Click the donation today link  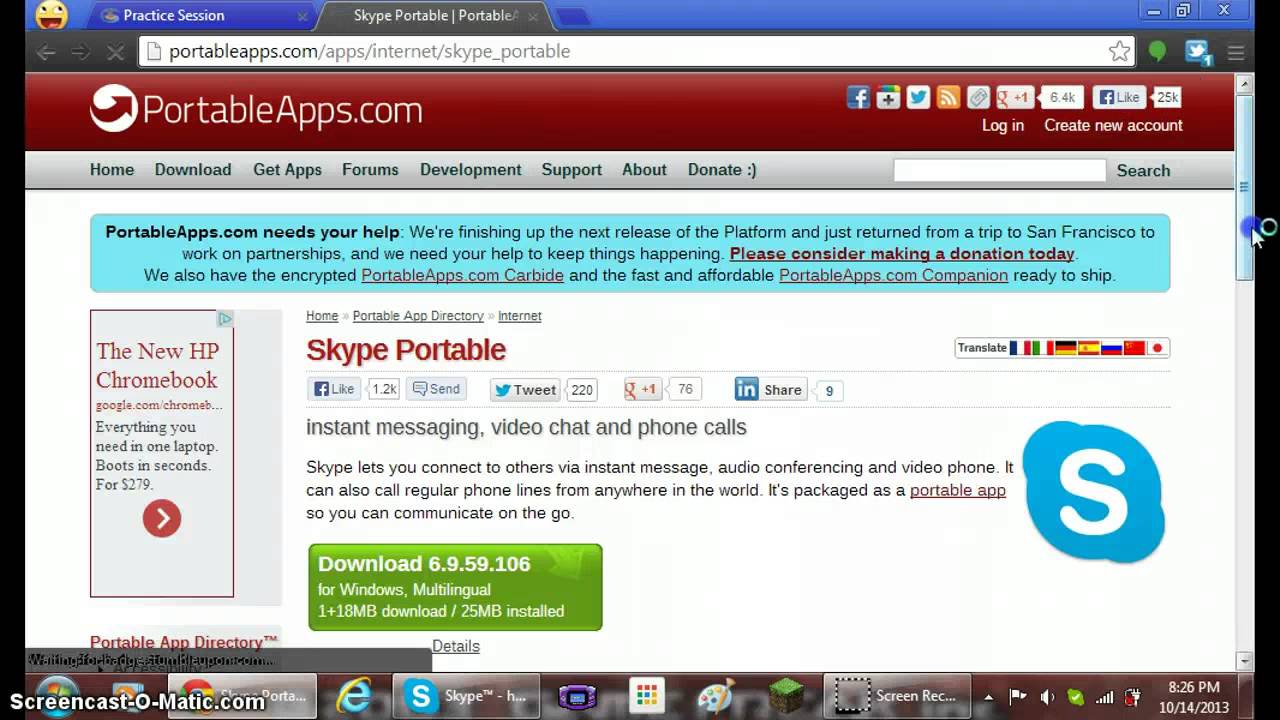tap(902, 254)
